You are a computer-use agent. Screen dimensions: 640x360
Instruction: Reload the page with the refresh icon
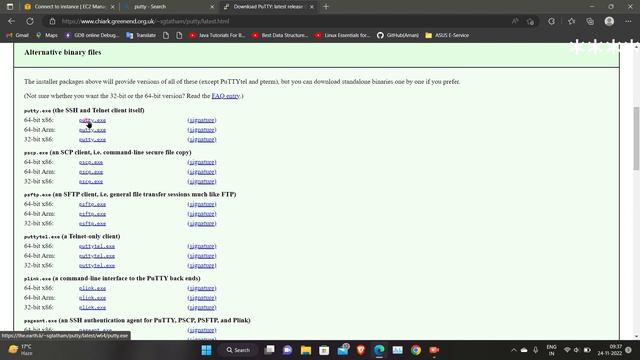tap(30, 21)
